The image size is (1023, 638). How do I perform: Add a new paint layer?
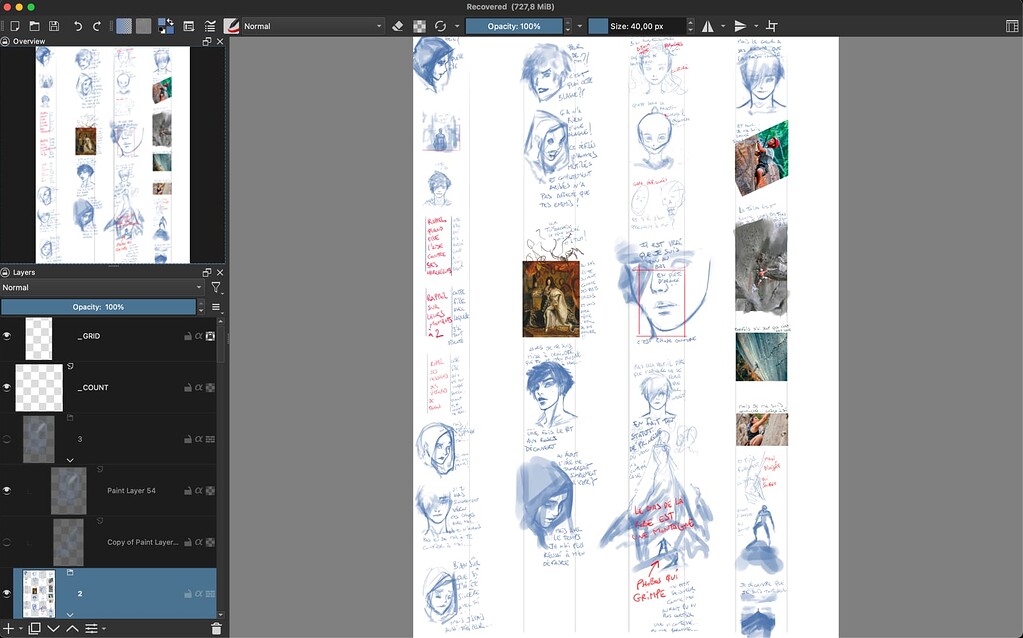(x=8, y=628)
